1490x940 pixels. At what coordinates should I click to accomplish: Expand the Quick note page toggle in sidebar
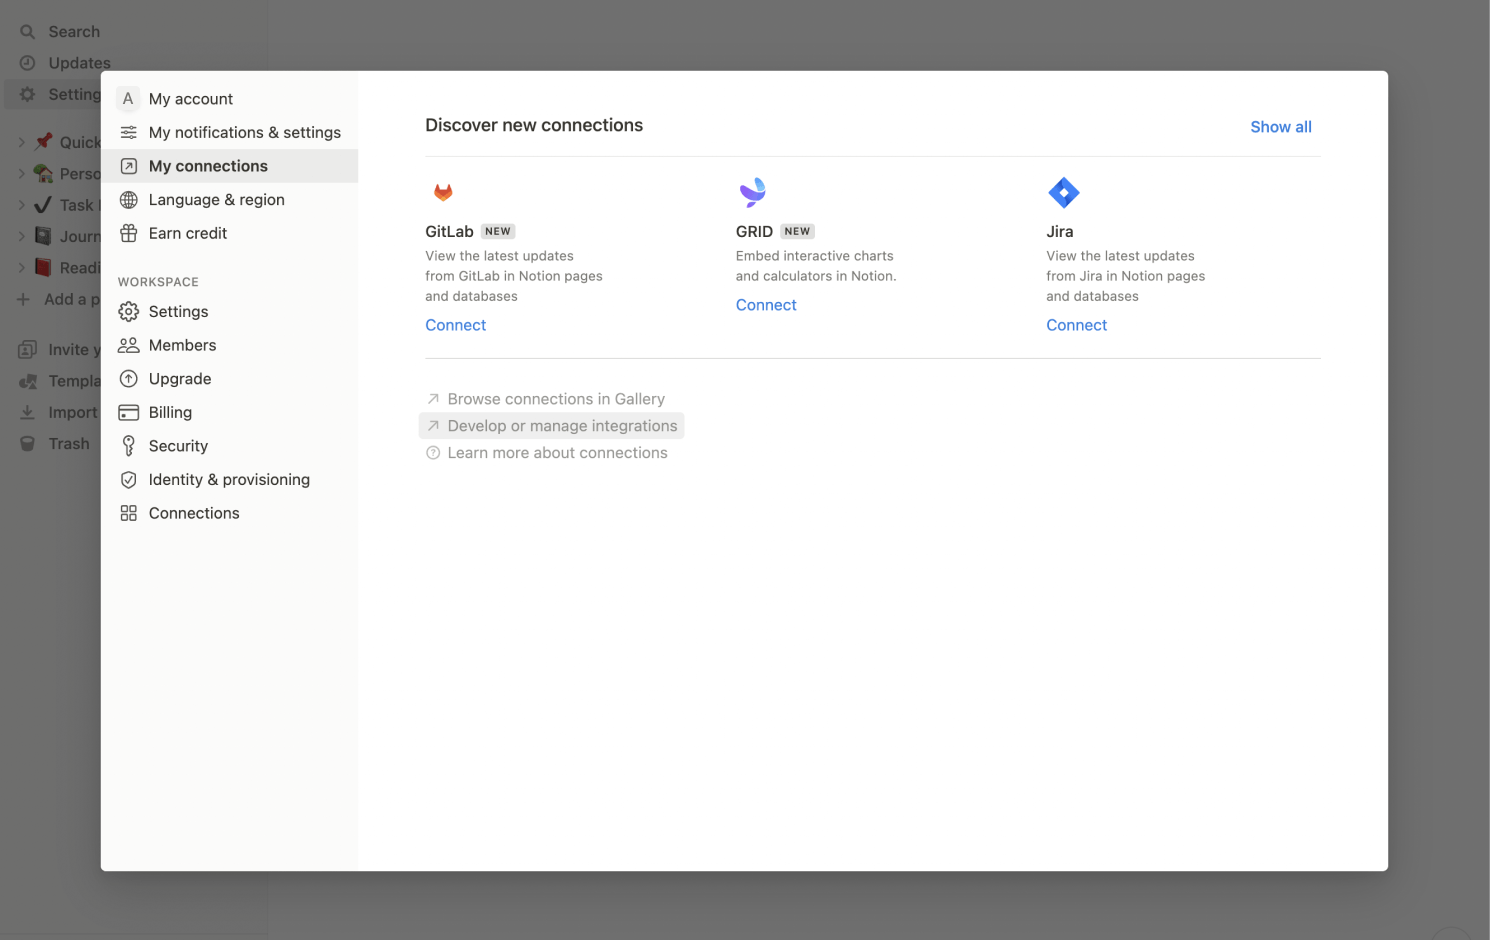click(21, 142)
